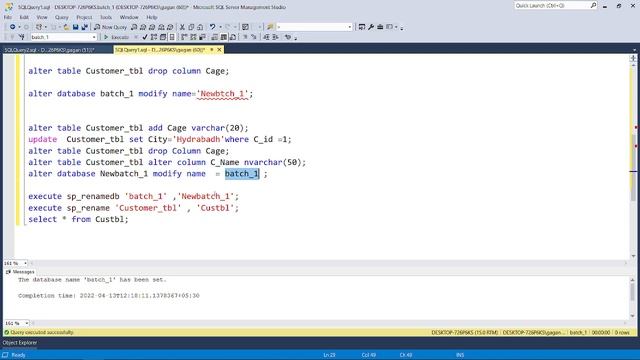Execute the selected query
Screen dimensions: 640x360
tap(116, 37)
